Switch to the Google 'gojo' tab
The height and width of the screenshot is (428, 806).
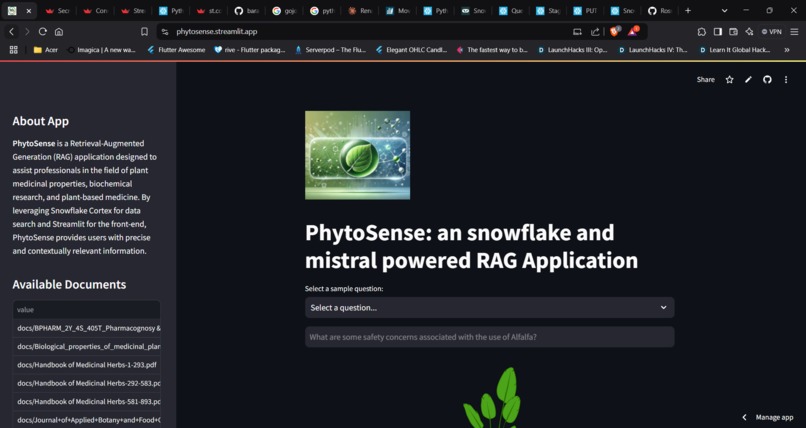click(x=284, y=11)
